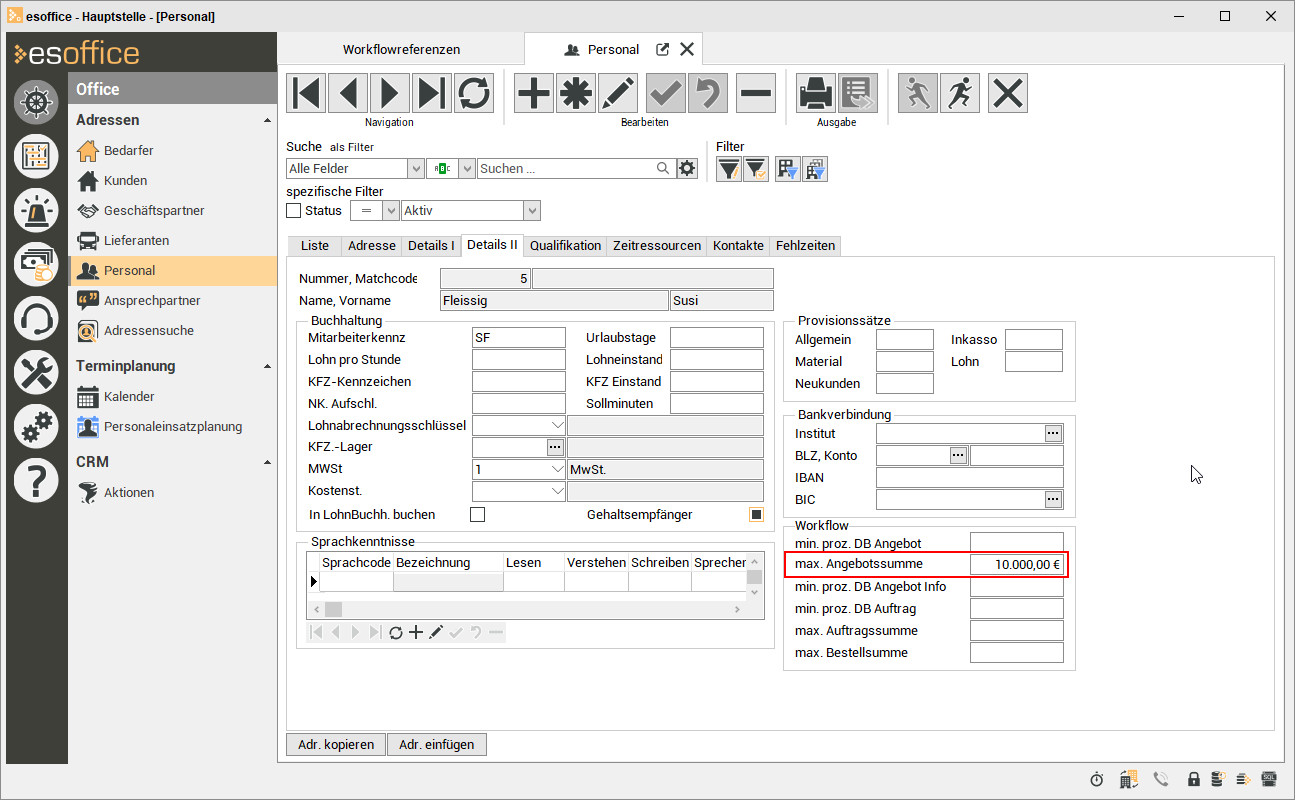Image resolution: width=1295 pixels, height=800 pixels.
Task: Delete record with minus toolbar icon
Action: click(x=756, y=93)
